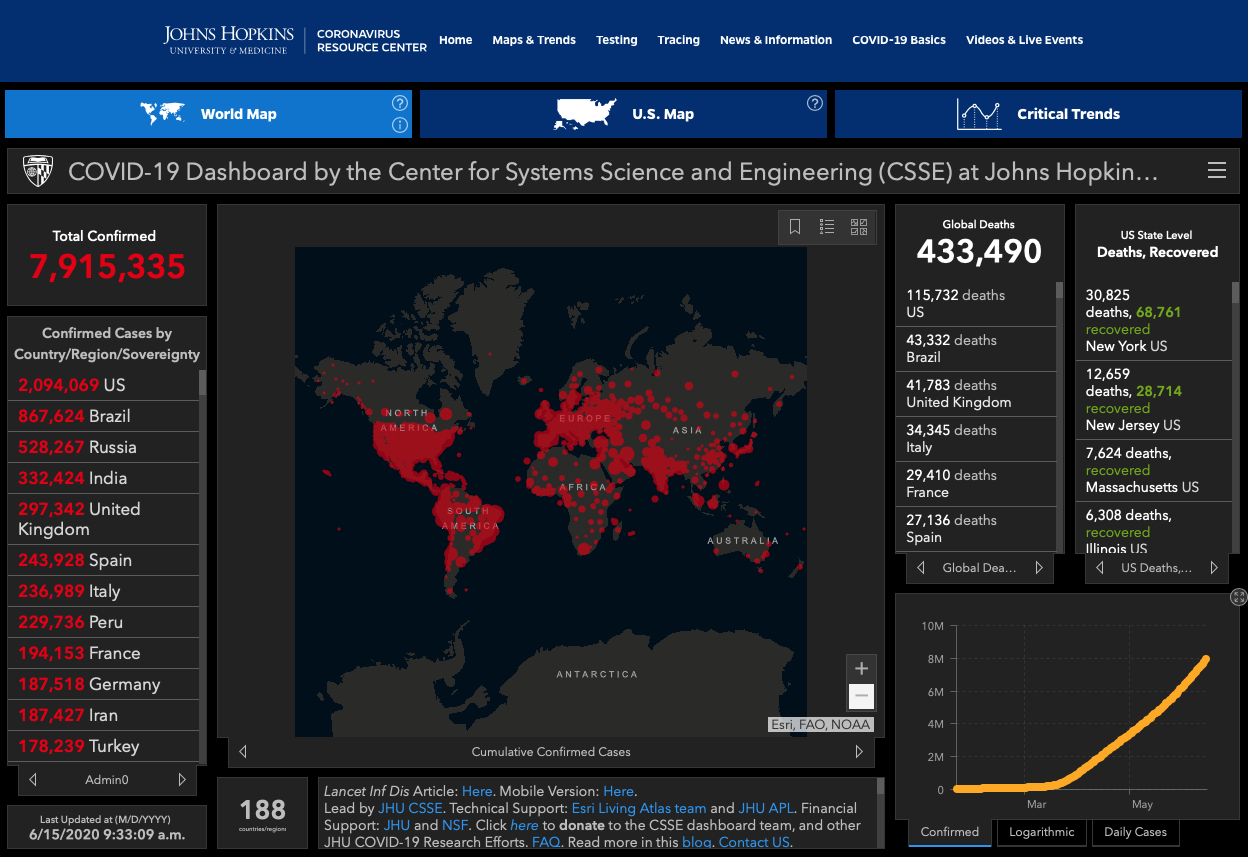Viewport: 1248px width, 857px height.
Task: Click the confirmed cases list scrollbar
Action: click(x=203, y=383)
